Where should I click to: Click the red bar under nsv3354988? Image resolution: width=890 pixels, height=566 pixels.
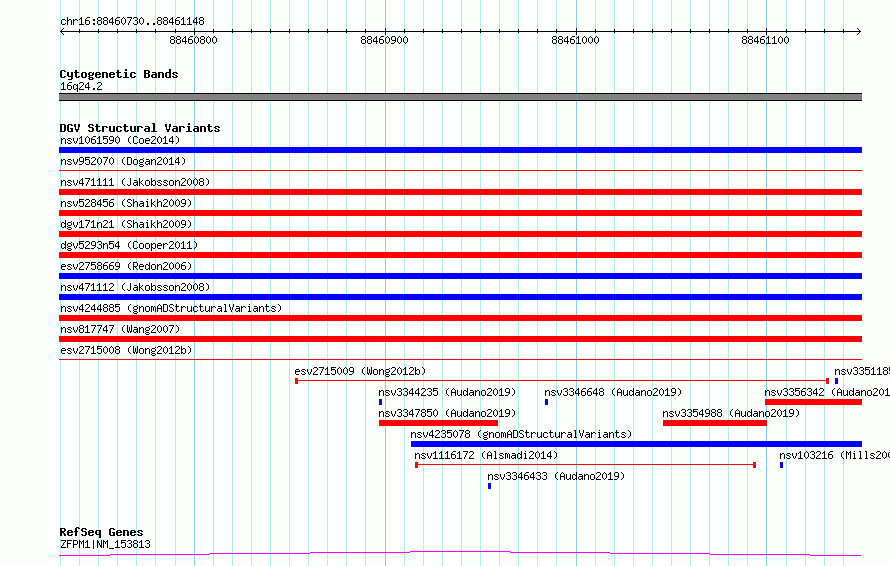click(x=715, y=423)
